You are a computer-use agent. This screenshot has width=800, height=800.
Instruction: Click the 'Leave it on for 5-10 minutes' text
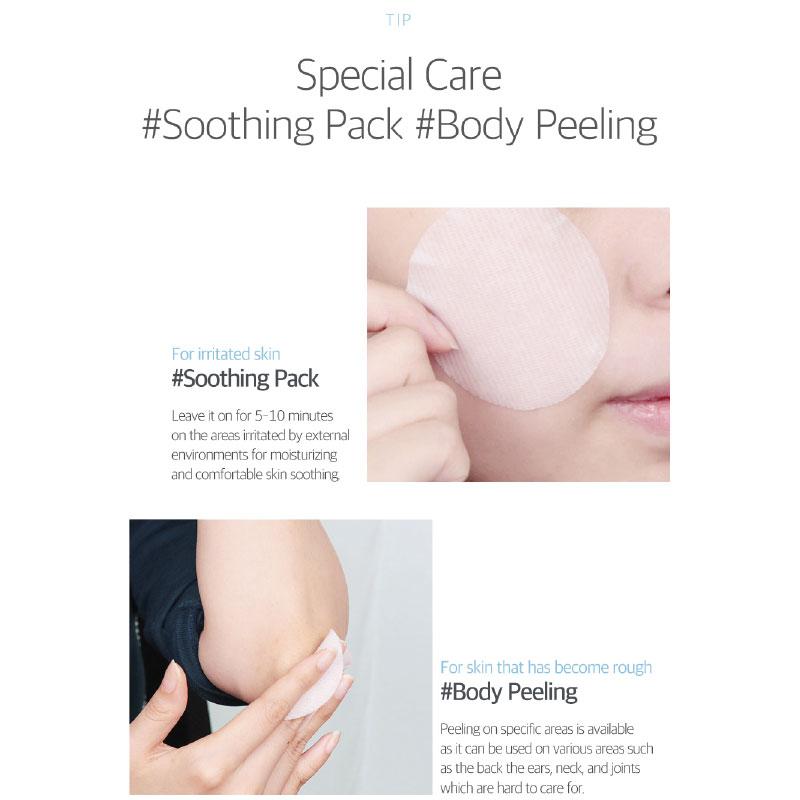[252, 416]
